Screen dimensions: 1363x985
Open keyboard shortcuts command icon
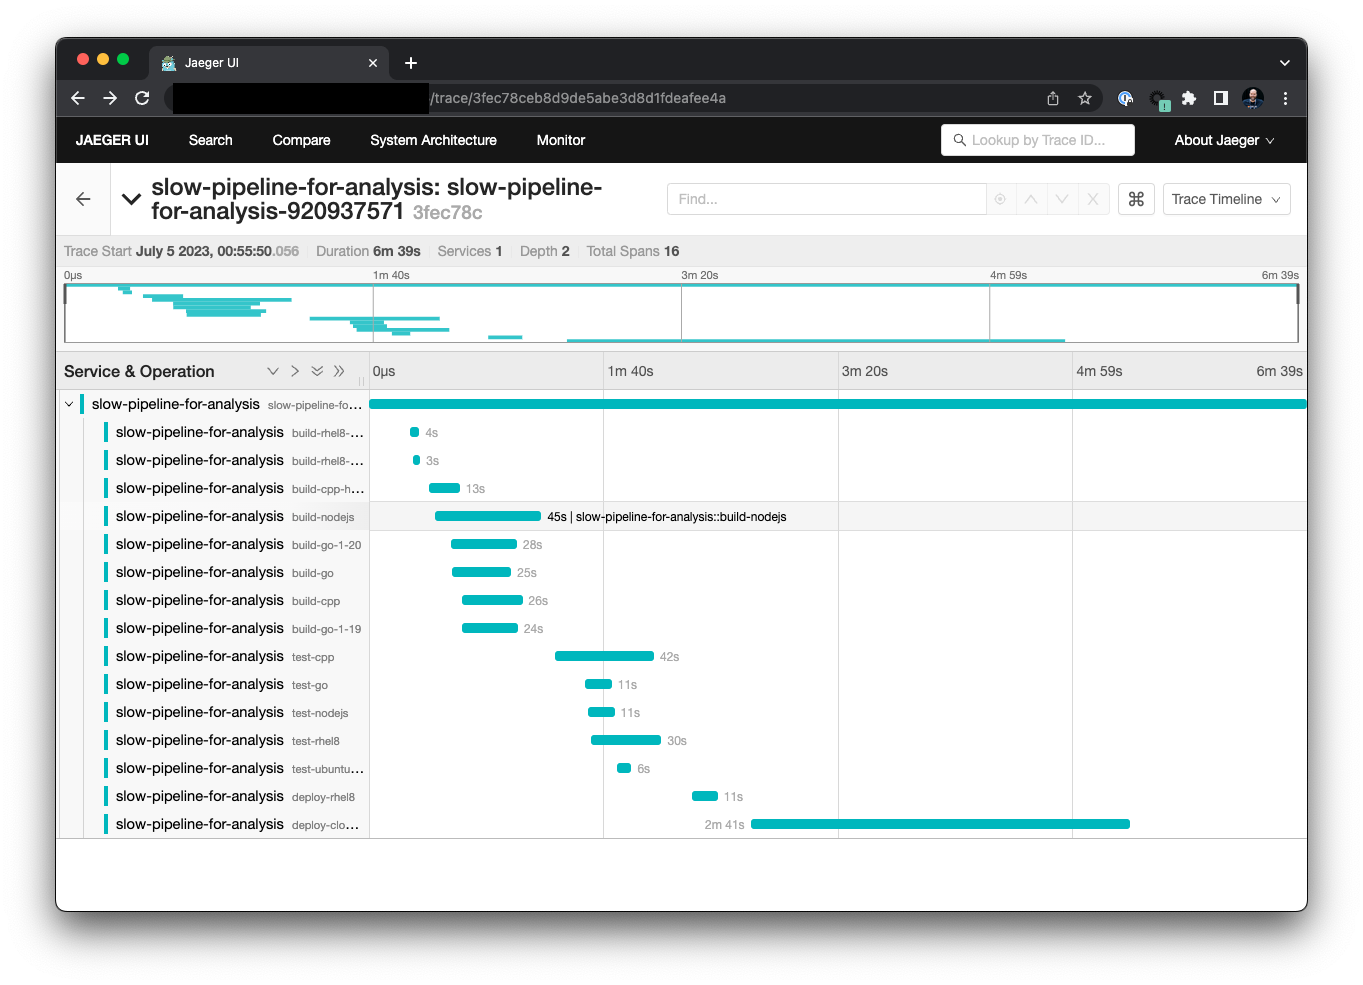(1136, 199)
